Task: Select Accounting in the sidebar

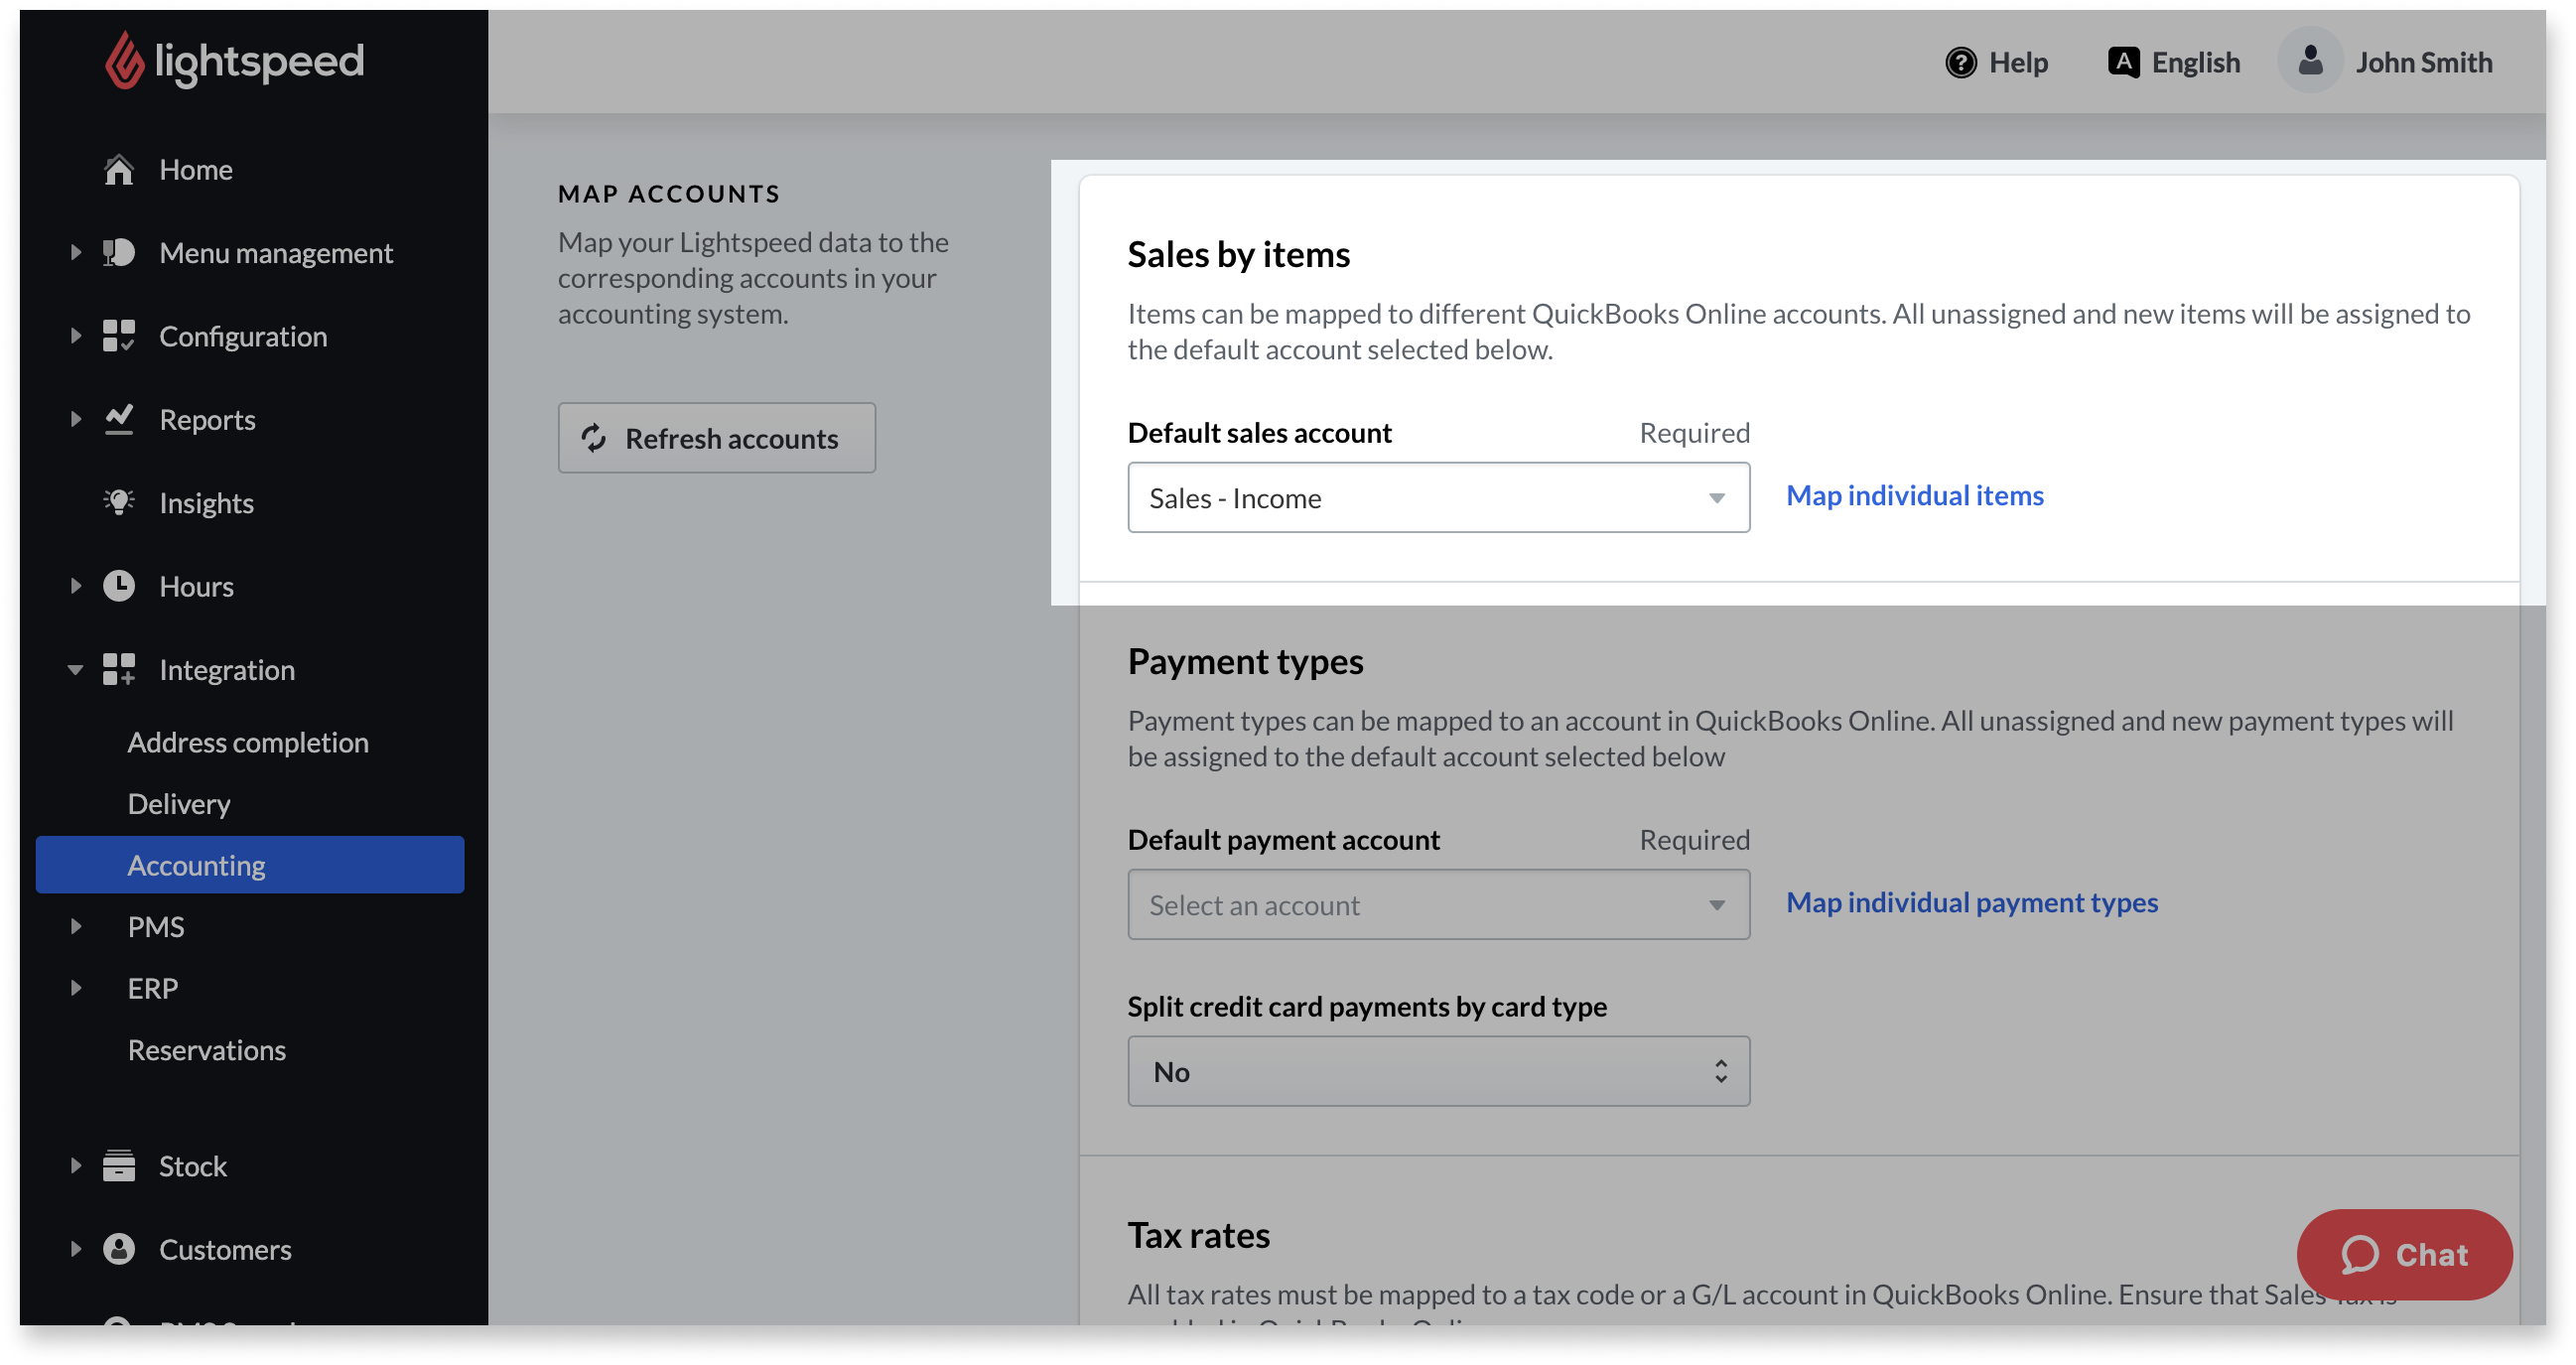Action: click(197, 865)
